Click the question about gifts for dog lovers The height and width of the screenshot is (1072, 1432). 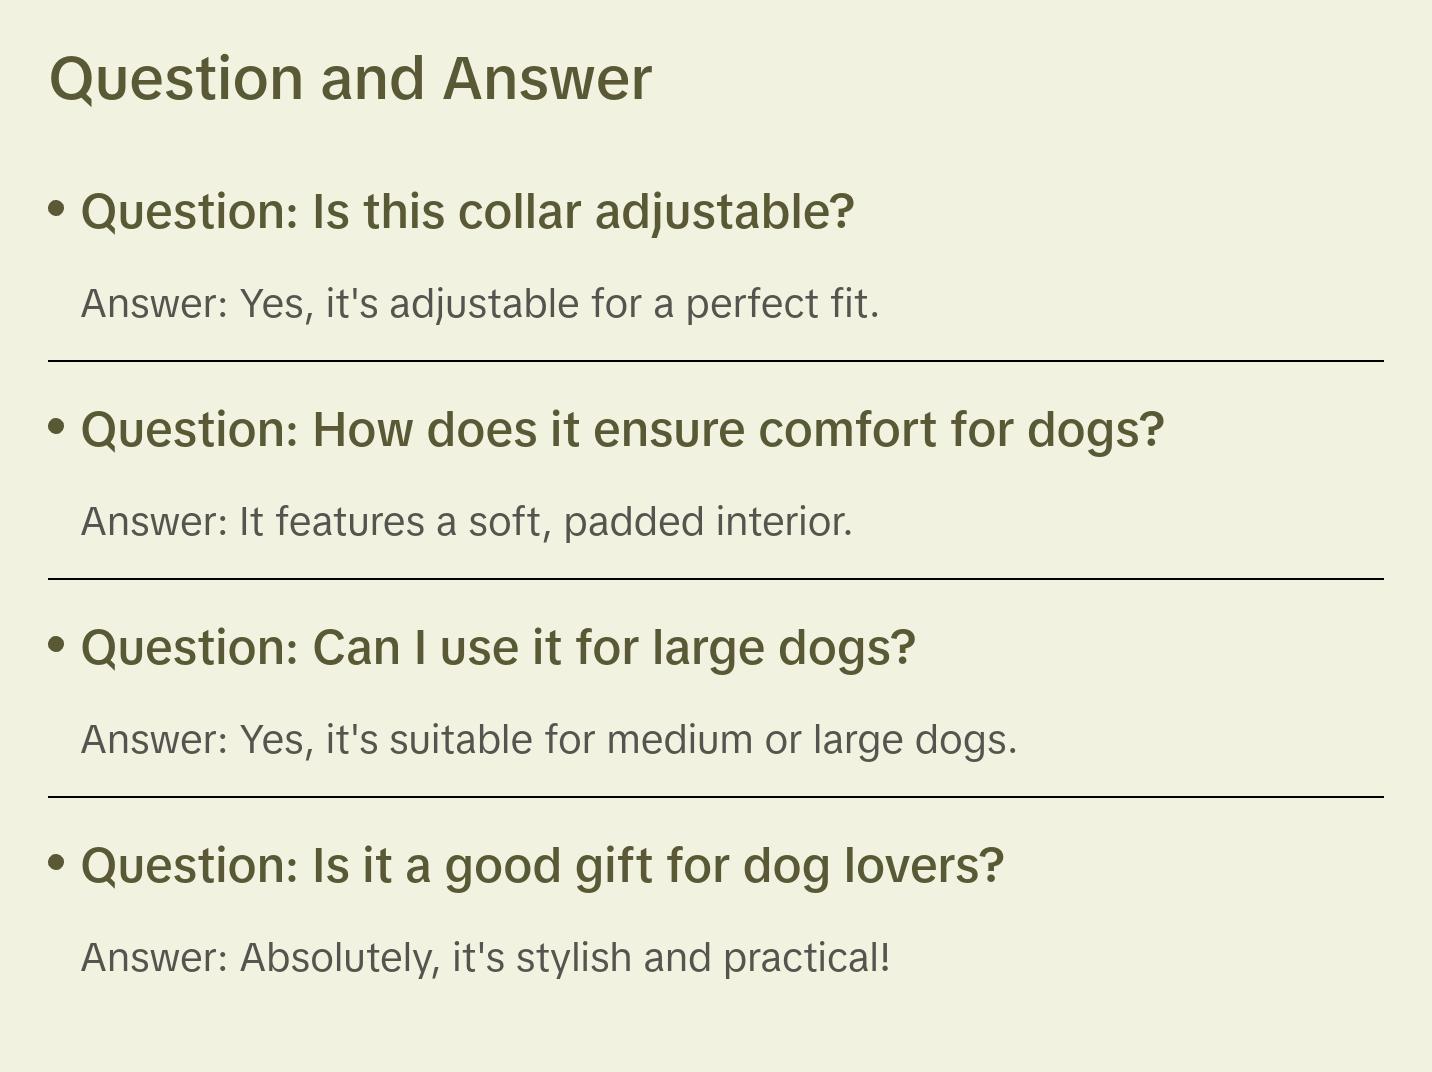[542, 866]
